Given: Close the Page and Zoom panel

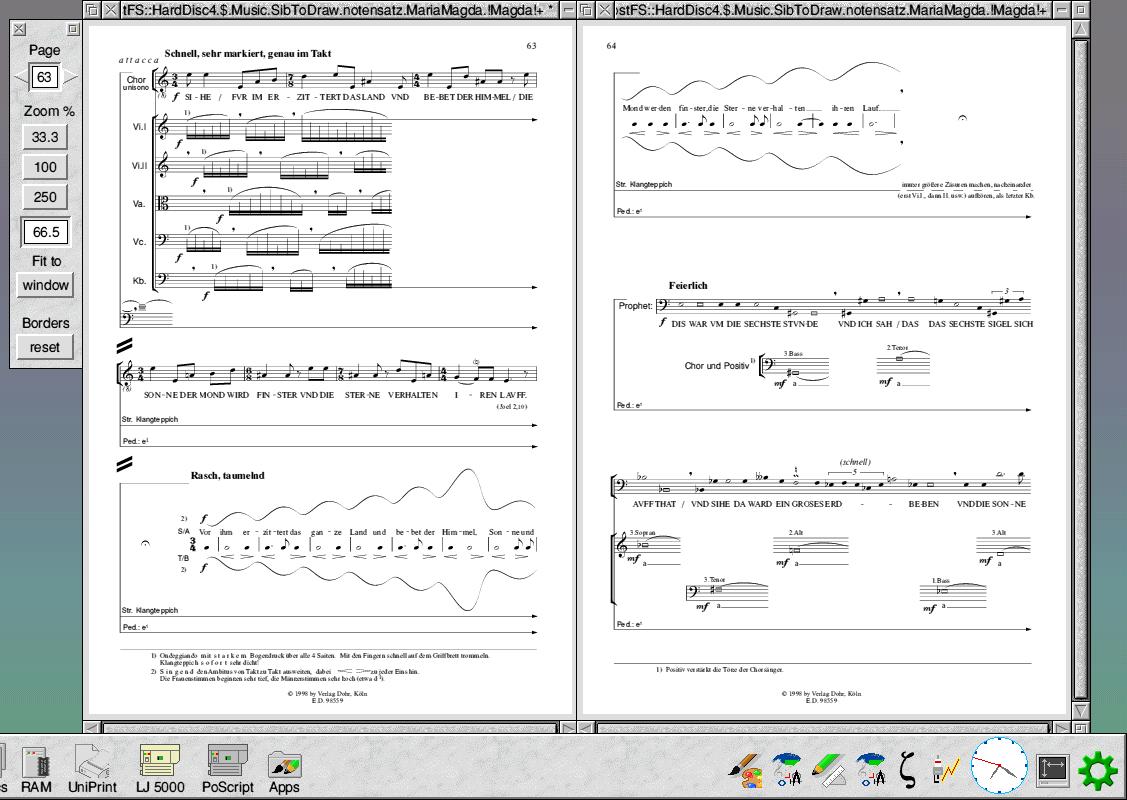Looking at the screenshot, I should point(19,29).
